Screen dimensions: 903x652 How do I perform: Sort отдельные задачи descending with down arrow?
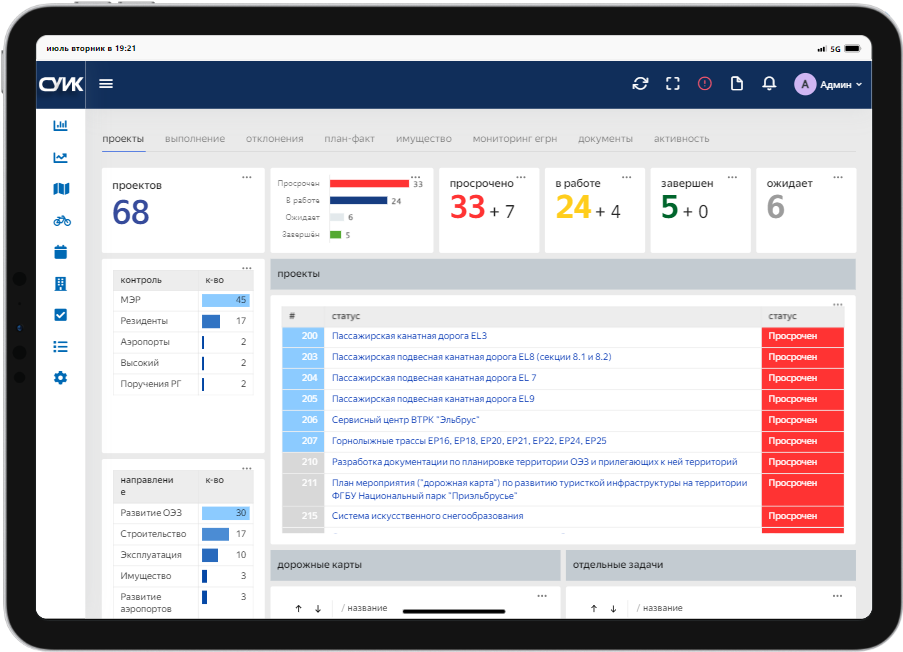pos(613,608)
